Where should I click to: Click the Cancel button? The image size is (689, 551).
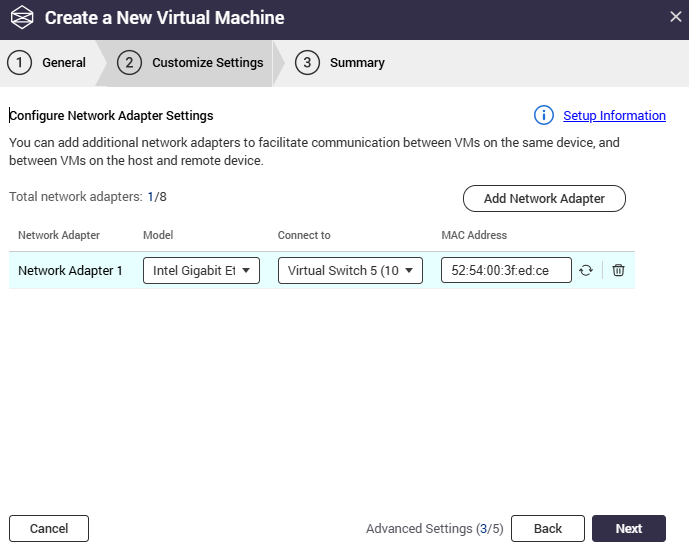click(x=49, y=528)
